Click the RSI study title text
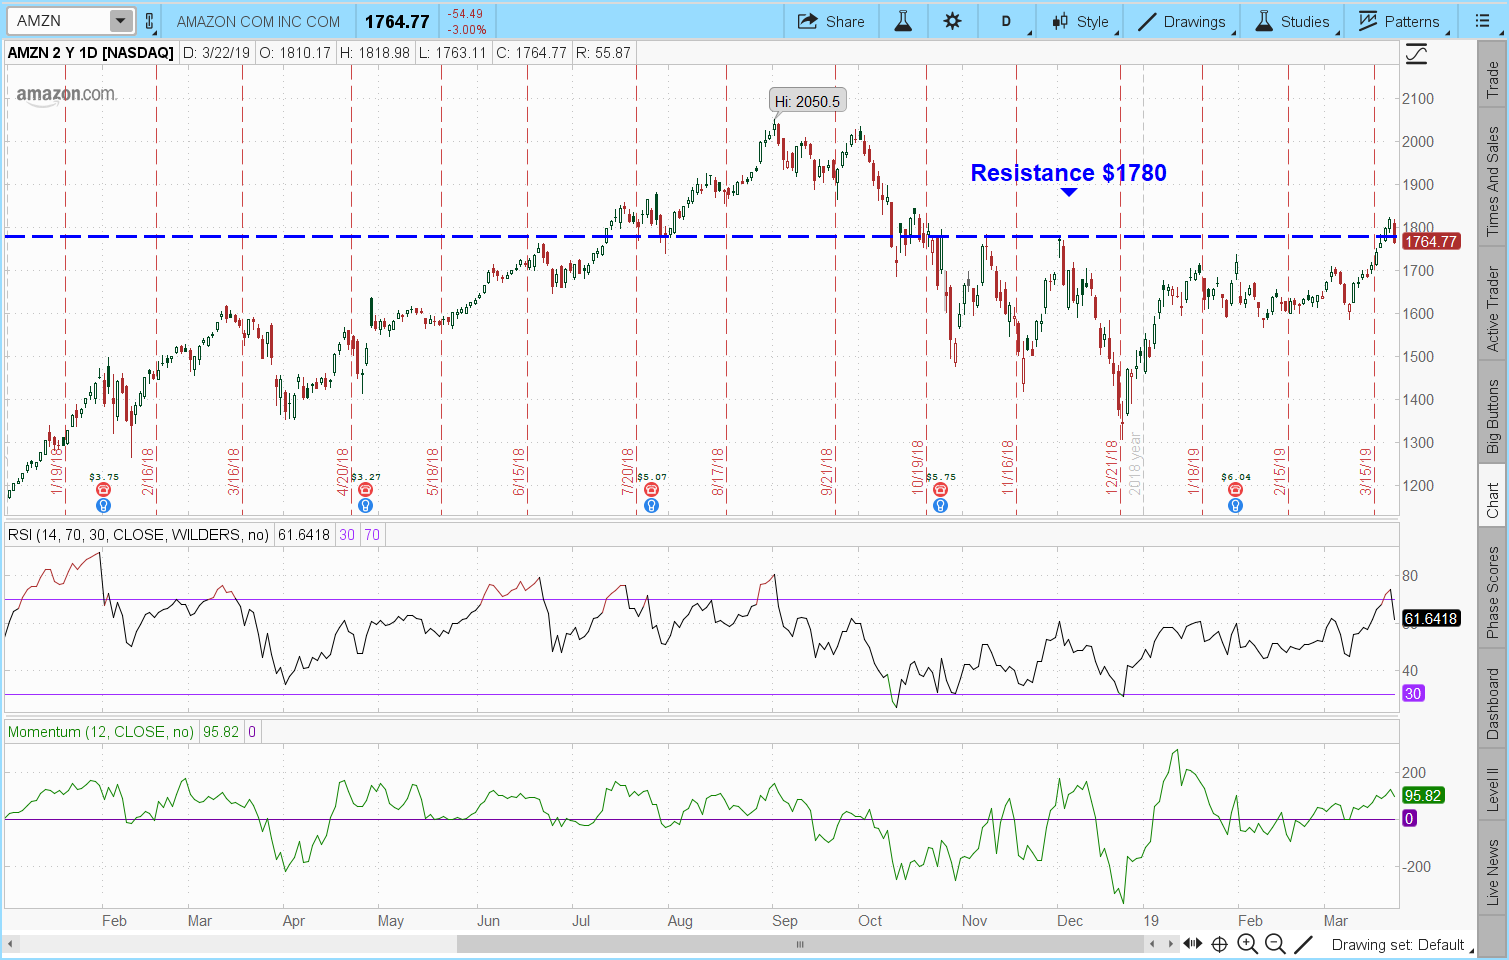The image size is (1509, 960). point(138,535)
